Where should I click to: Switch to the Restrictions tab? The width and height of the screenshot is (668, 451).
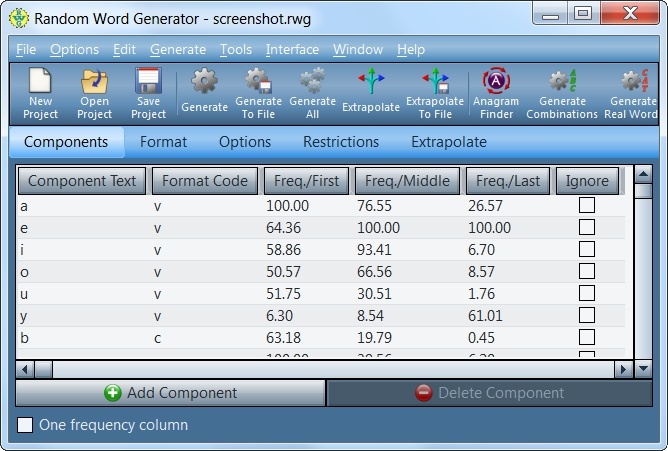341,142
